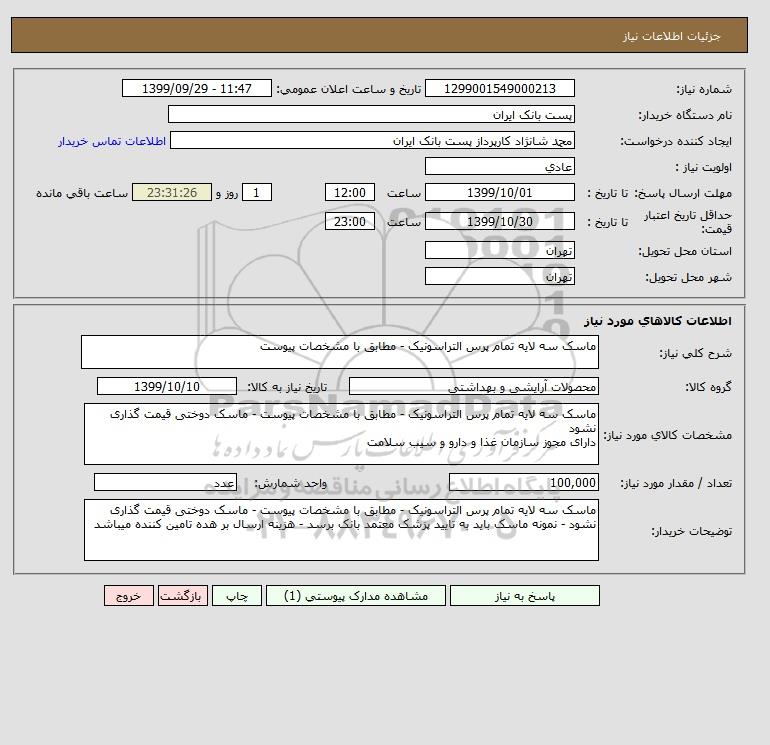Click the label 'اولویت نیاز :'
The width and height of the screenshot is (770, 745).
tap(704, 167)
